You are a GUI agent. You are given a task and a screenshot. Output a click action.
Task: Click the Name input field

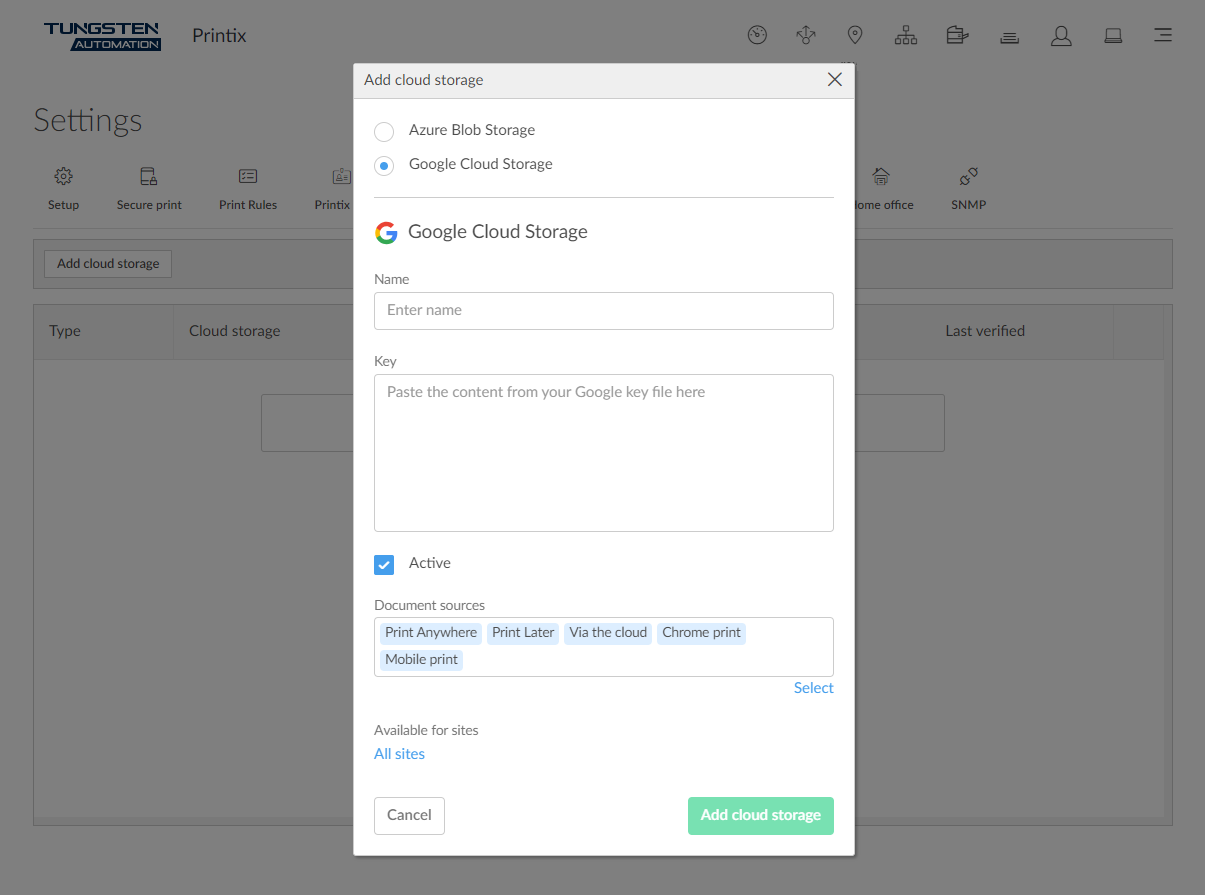coord(603,311)
